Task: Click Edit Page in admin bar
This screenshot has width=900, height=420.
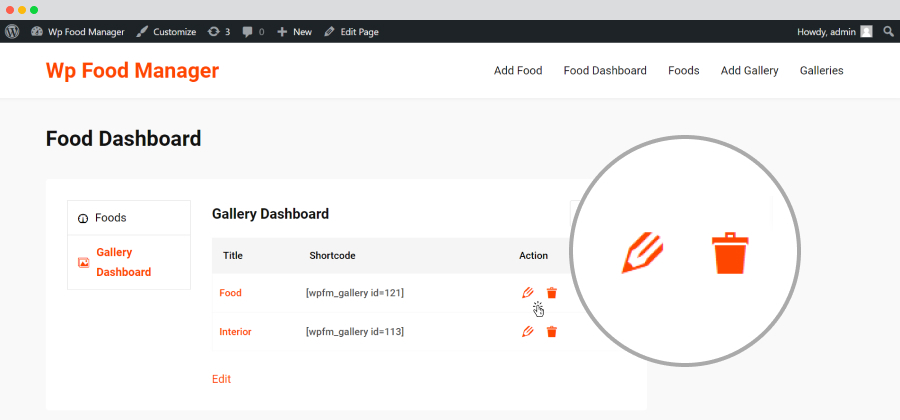Action: (351, 32)
